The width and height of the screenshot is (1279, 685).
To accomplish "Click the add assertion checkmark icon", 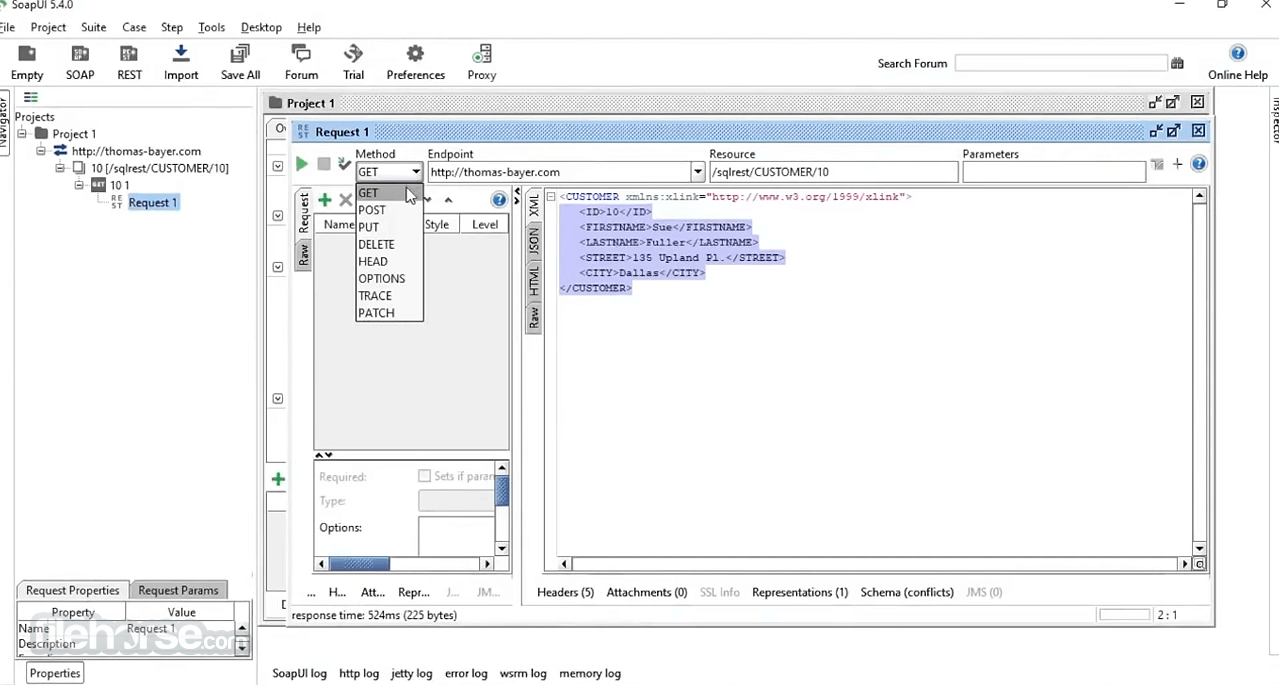I will click(x=344, y=164).
